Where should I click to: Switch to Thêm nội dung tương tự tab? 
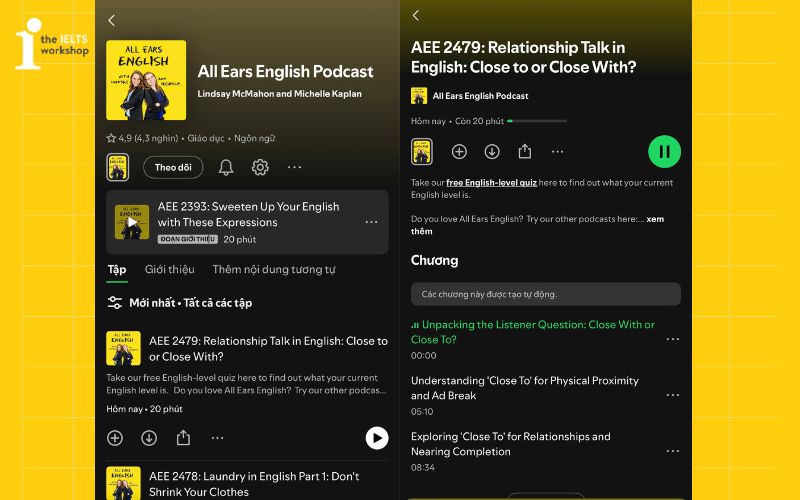[274, 269]
